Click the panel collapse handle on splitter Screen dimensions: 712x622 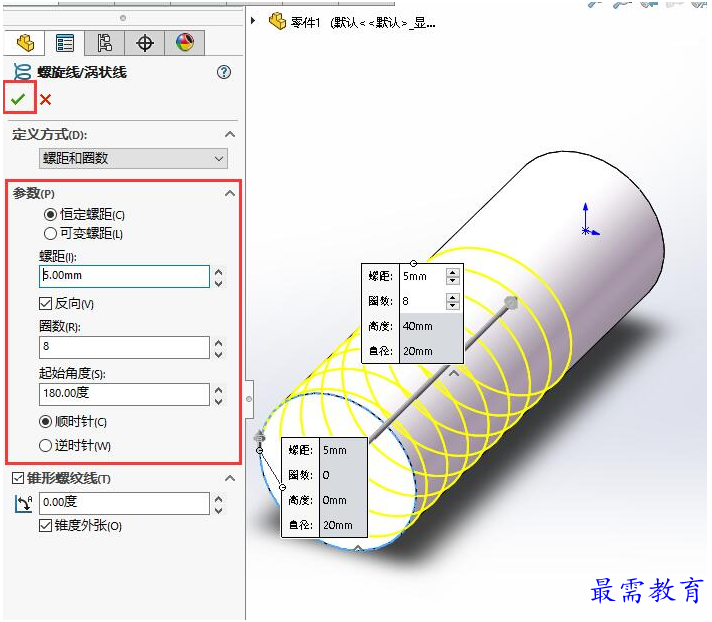coord(249,399)
